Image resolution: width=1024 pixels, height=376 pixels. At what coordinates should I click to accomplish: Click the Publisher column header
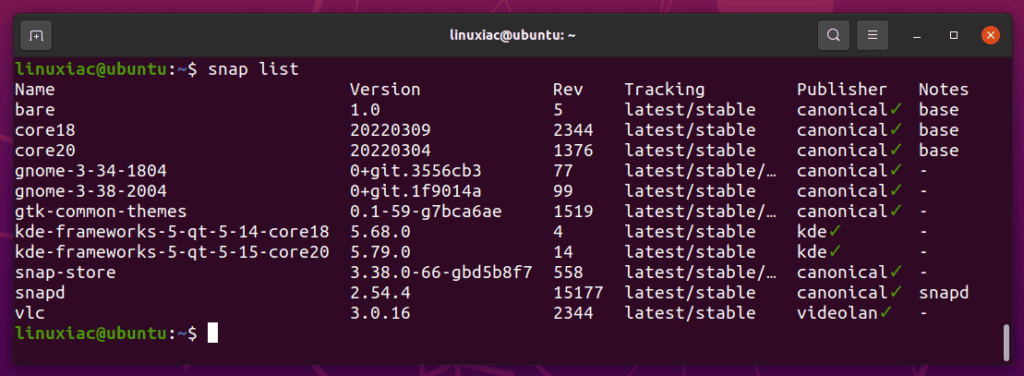coord(842,89)
